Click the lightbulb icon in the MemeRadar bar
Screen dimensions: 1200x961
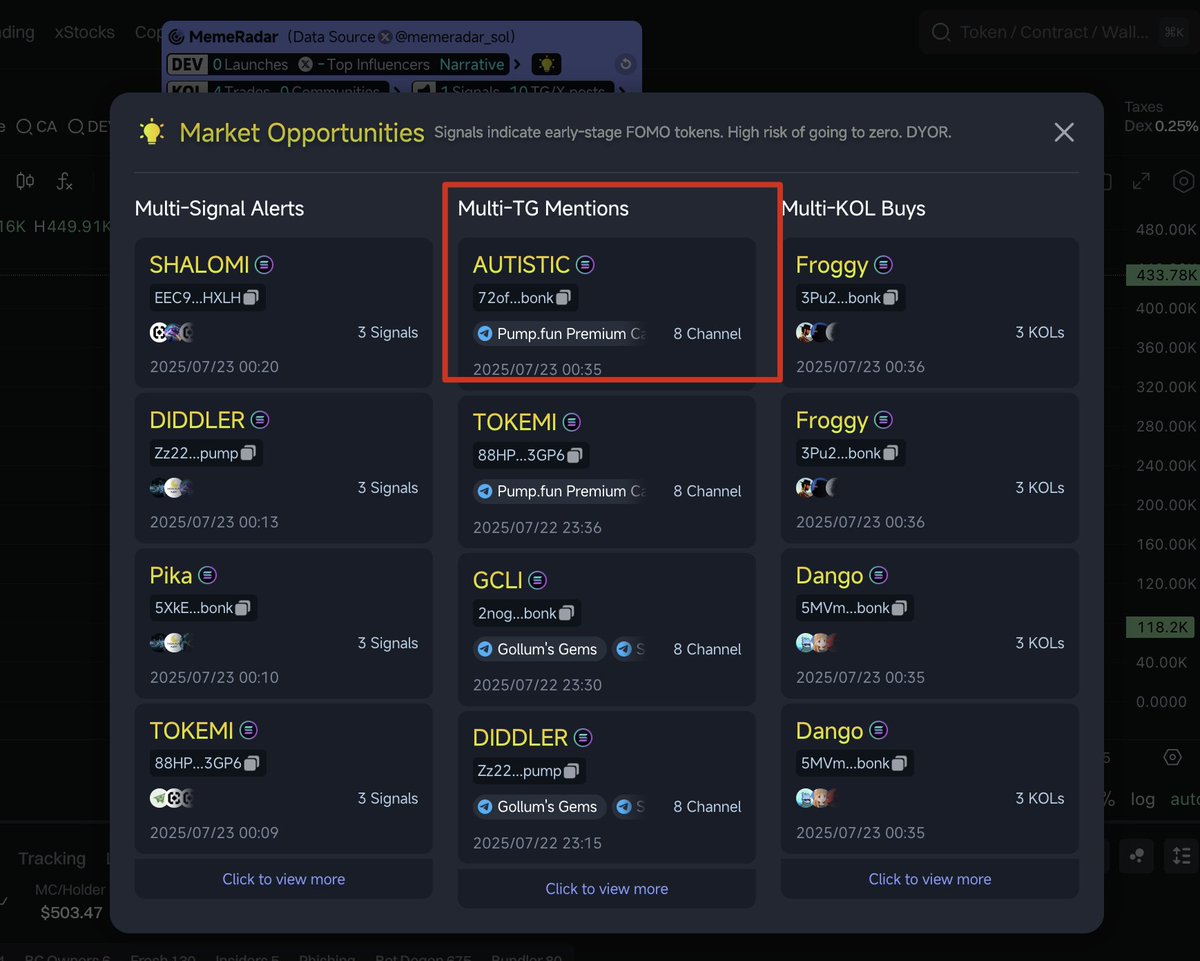coord(547,64)
